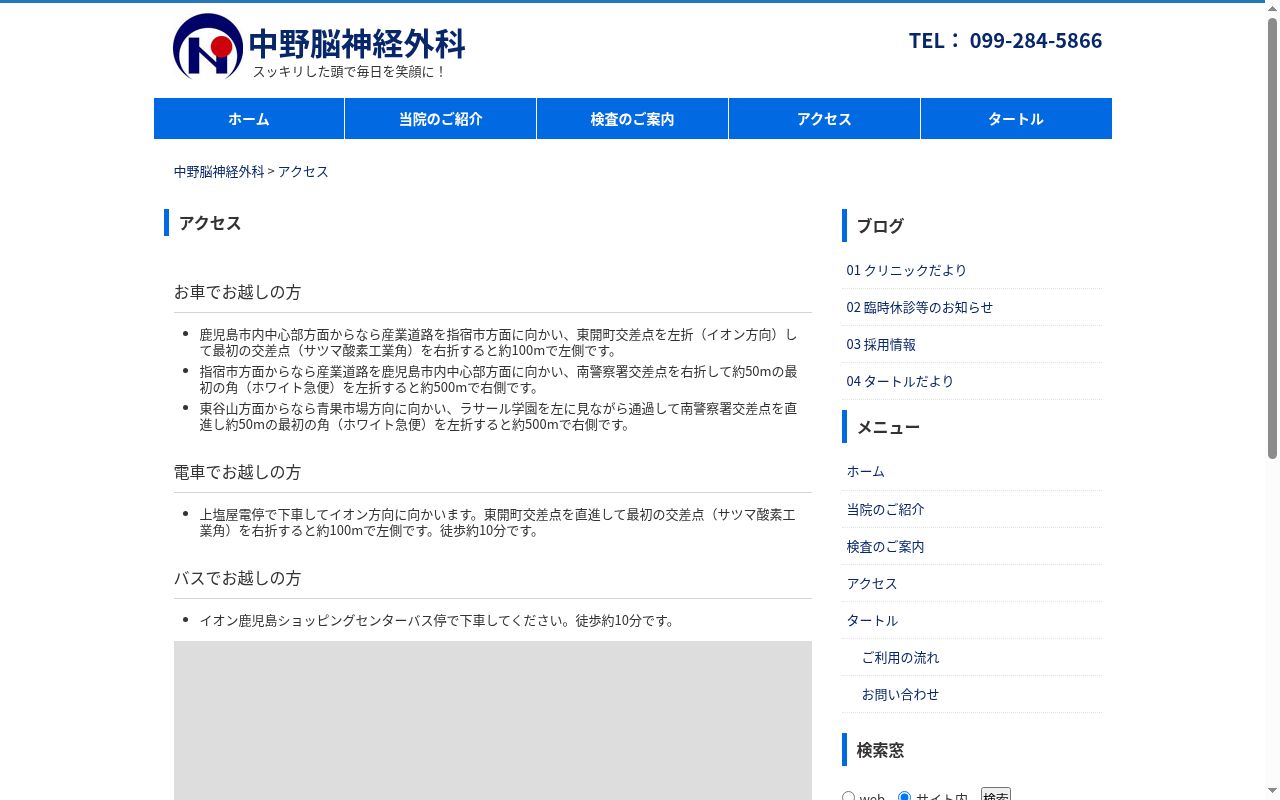
Task: Click the directions starting 鹿児島市内中心部方面からなら
Action: pyautogui.click(x=498, y=343)
